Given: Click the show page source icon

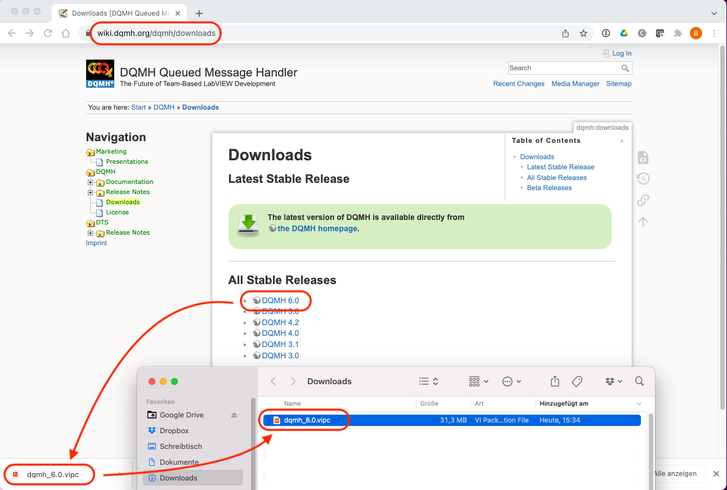Looking at the screenshot, I should pyautogui.click(x=643, y=157).
